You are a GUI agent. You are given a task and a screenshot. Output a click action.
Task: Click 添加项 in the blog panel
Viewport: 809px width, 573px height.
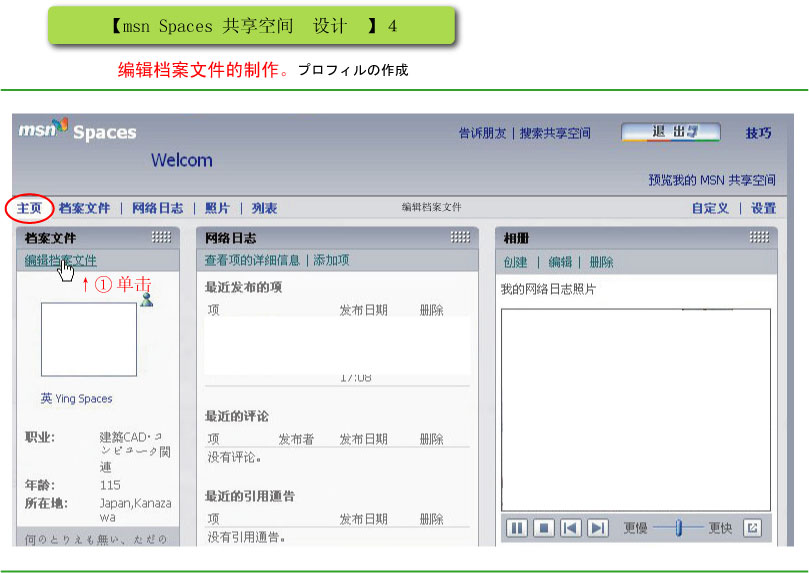coord(331,260)
